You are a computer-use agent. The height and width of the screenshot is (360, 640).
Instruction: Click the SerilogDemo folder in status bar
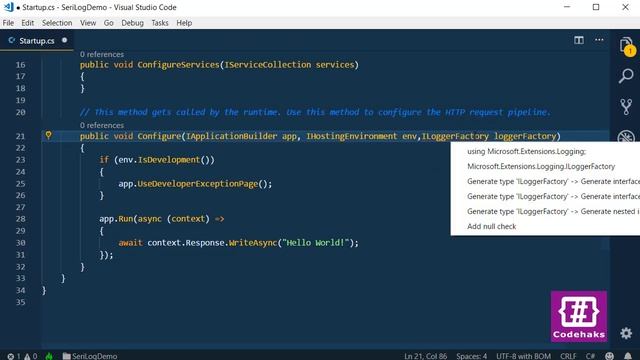90,356
